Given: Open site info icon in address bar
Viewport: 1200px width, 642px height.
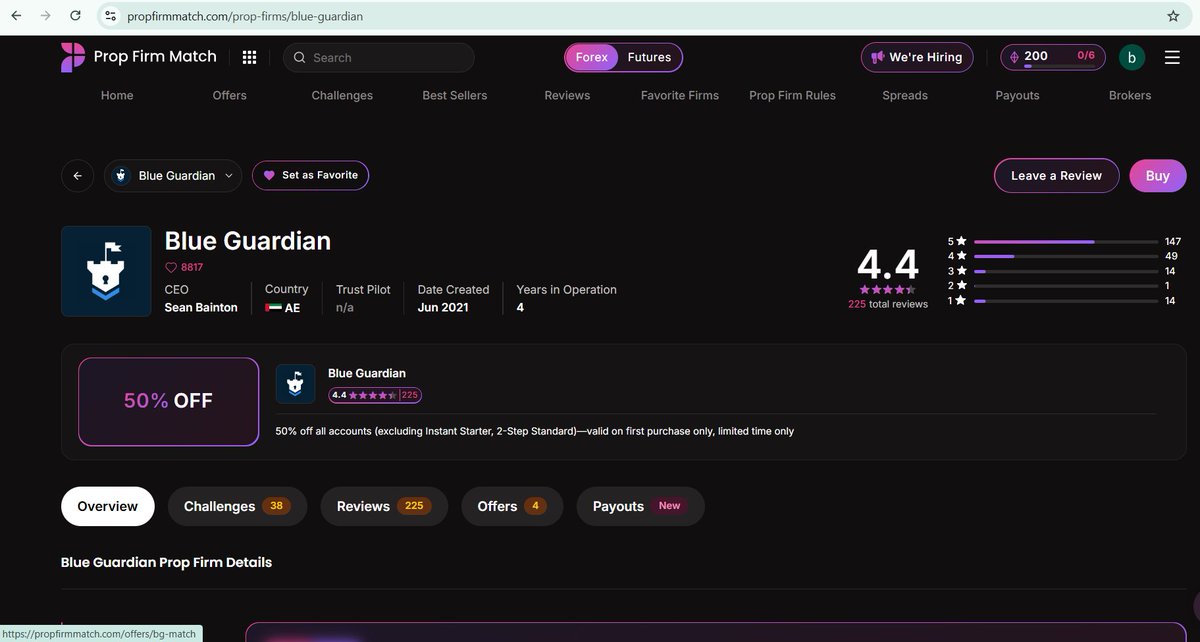Looking at the screenshot, I should 111,16.
